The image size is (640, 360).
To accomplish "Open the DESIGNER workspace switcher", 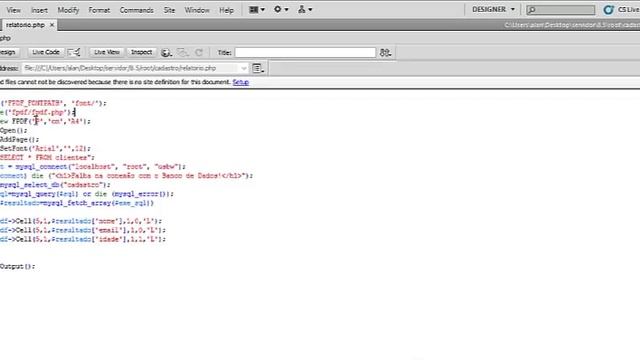I will coord(493,9).
